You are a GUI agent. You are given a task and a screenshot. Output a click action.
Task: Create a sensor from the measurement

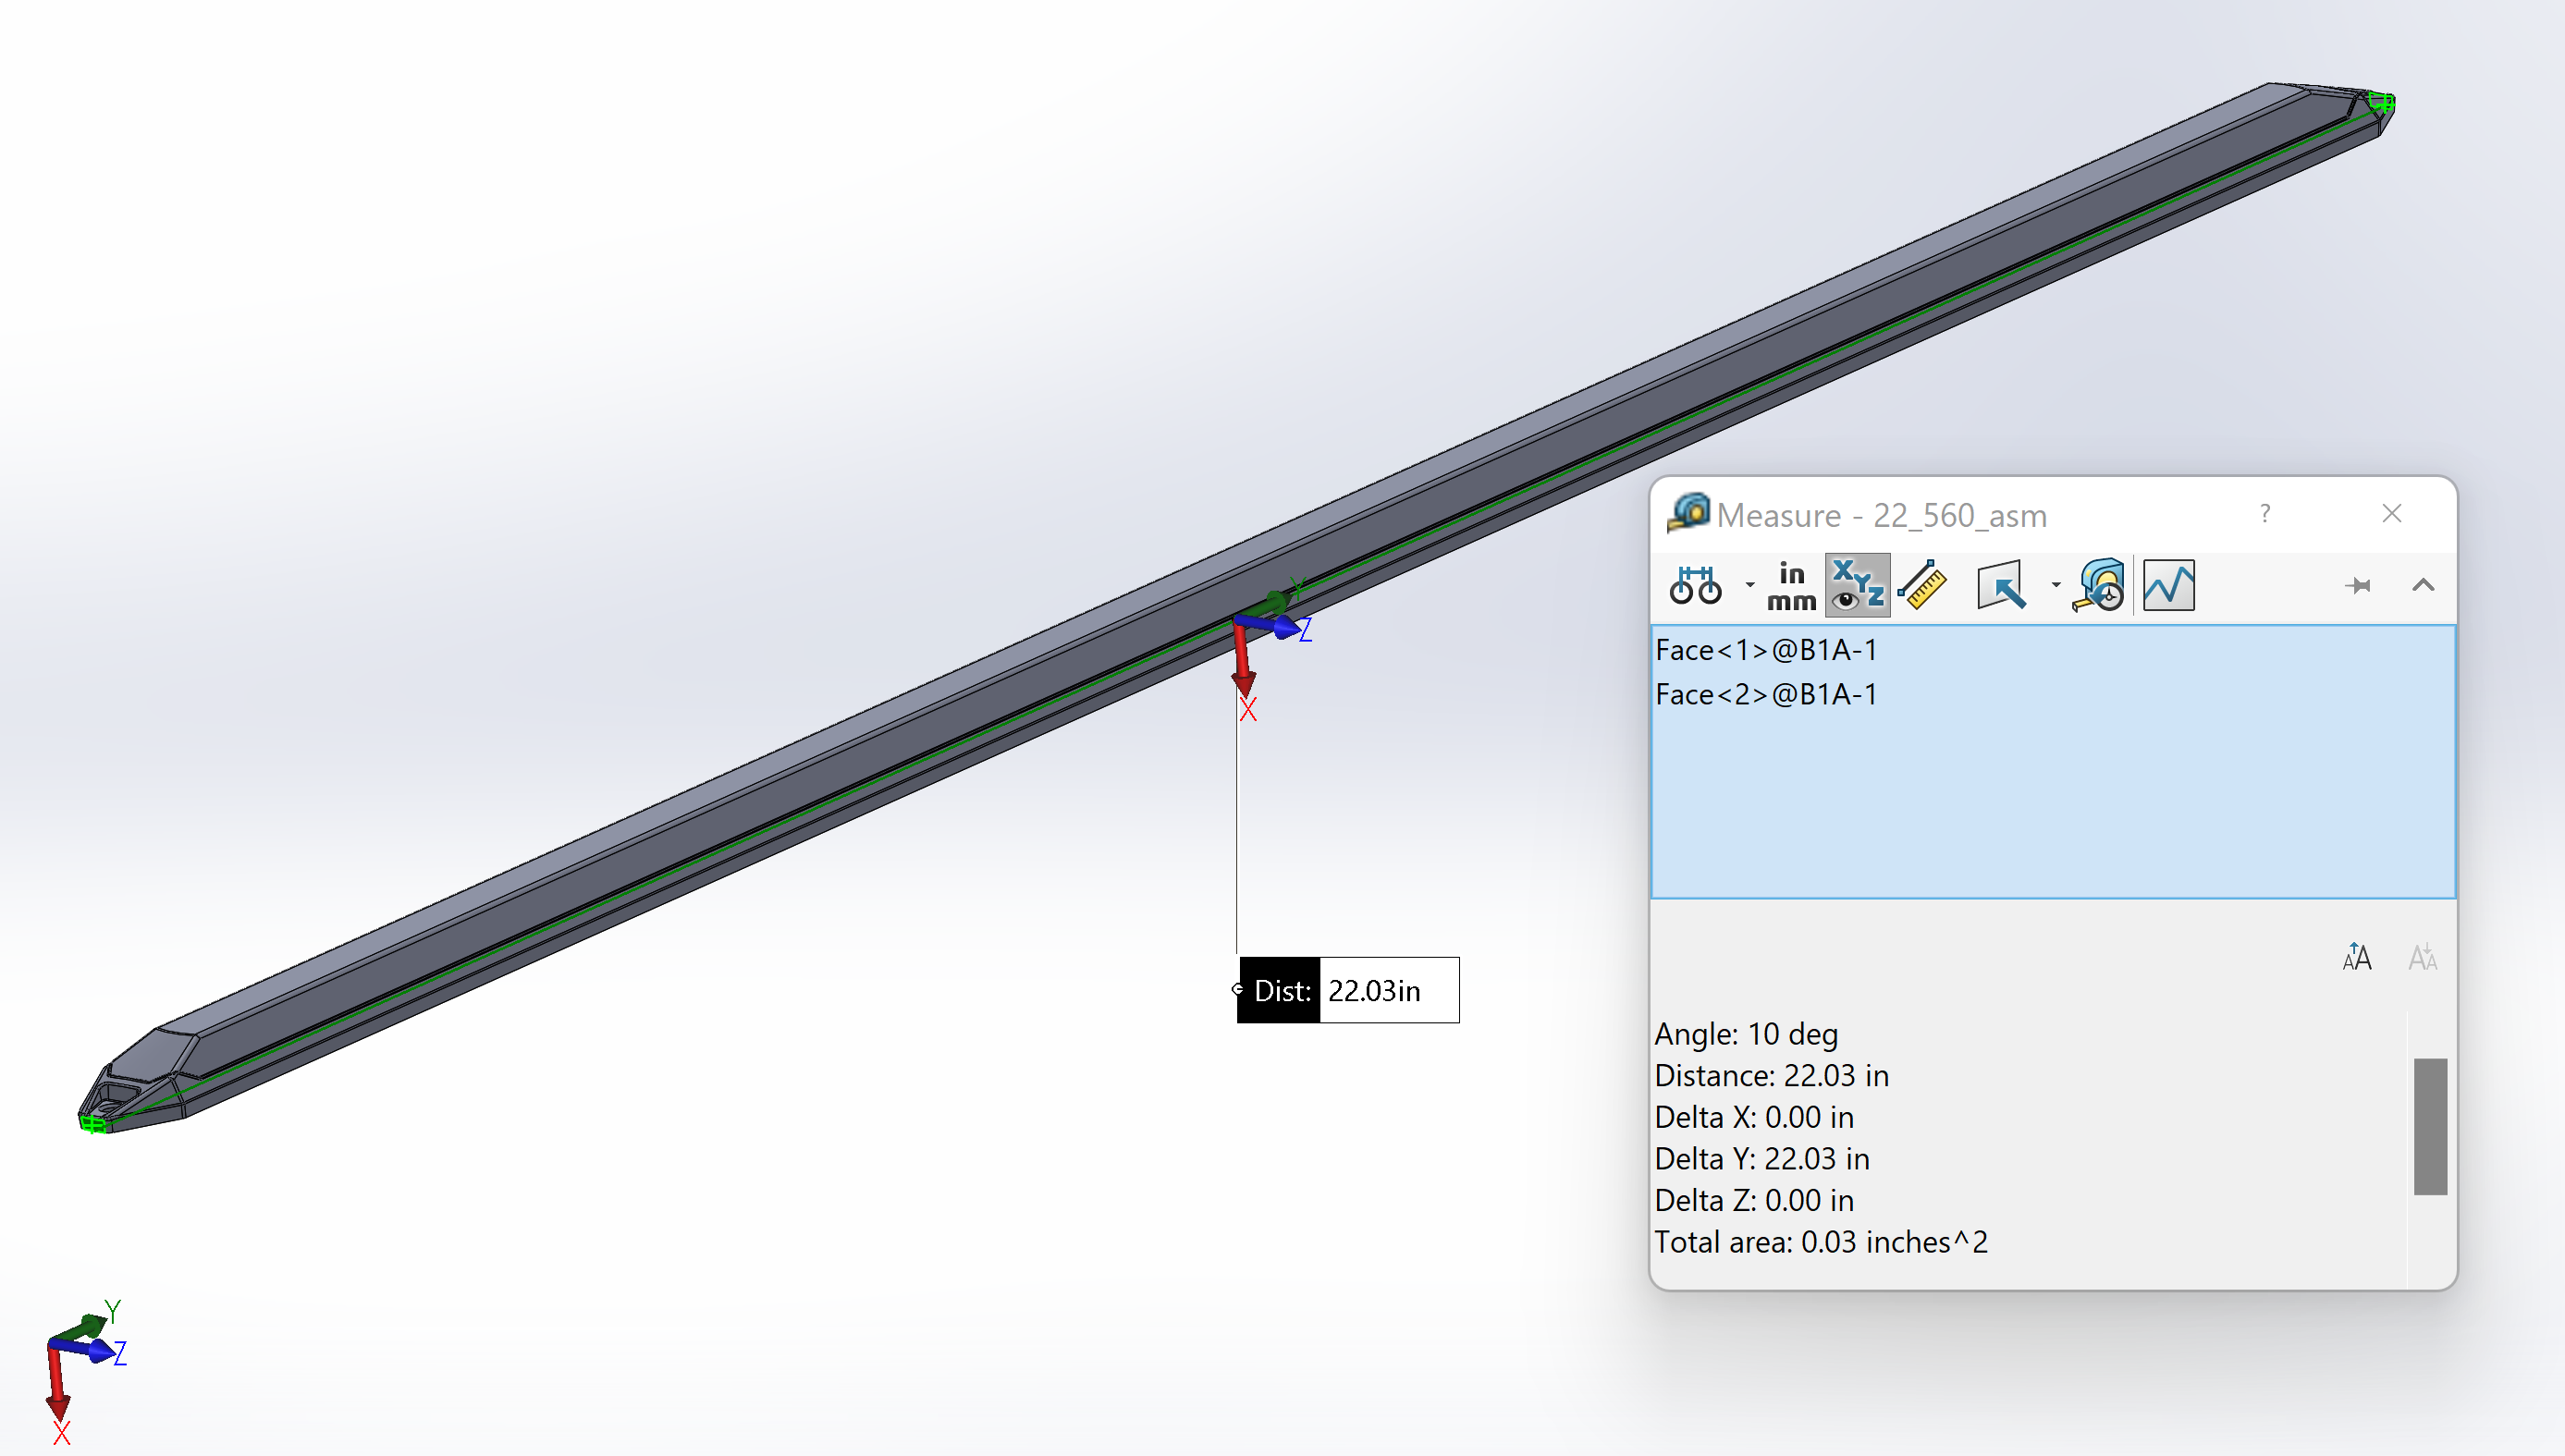(2168, 585)
